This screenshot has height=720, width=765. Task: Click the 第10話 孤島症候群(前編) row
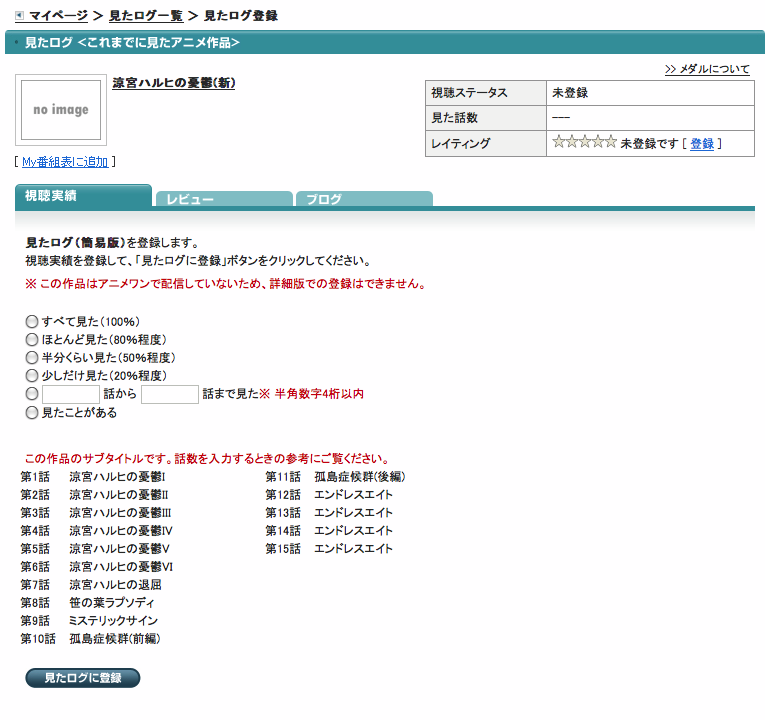90,639
